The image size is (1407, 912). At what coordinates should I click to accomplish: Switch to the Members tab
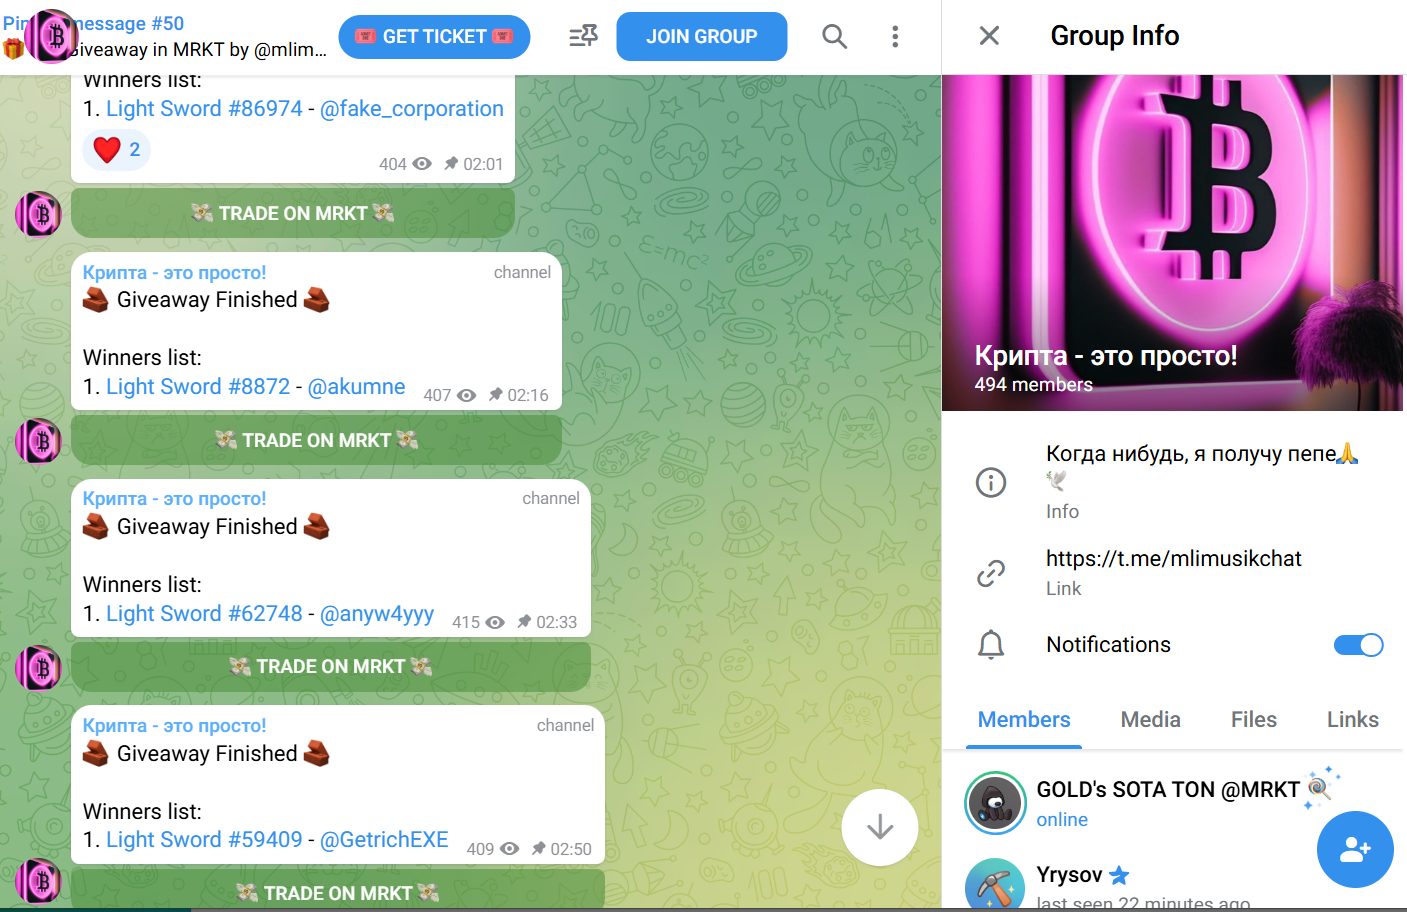click(x=1024, y=720)
